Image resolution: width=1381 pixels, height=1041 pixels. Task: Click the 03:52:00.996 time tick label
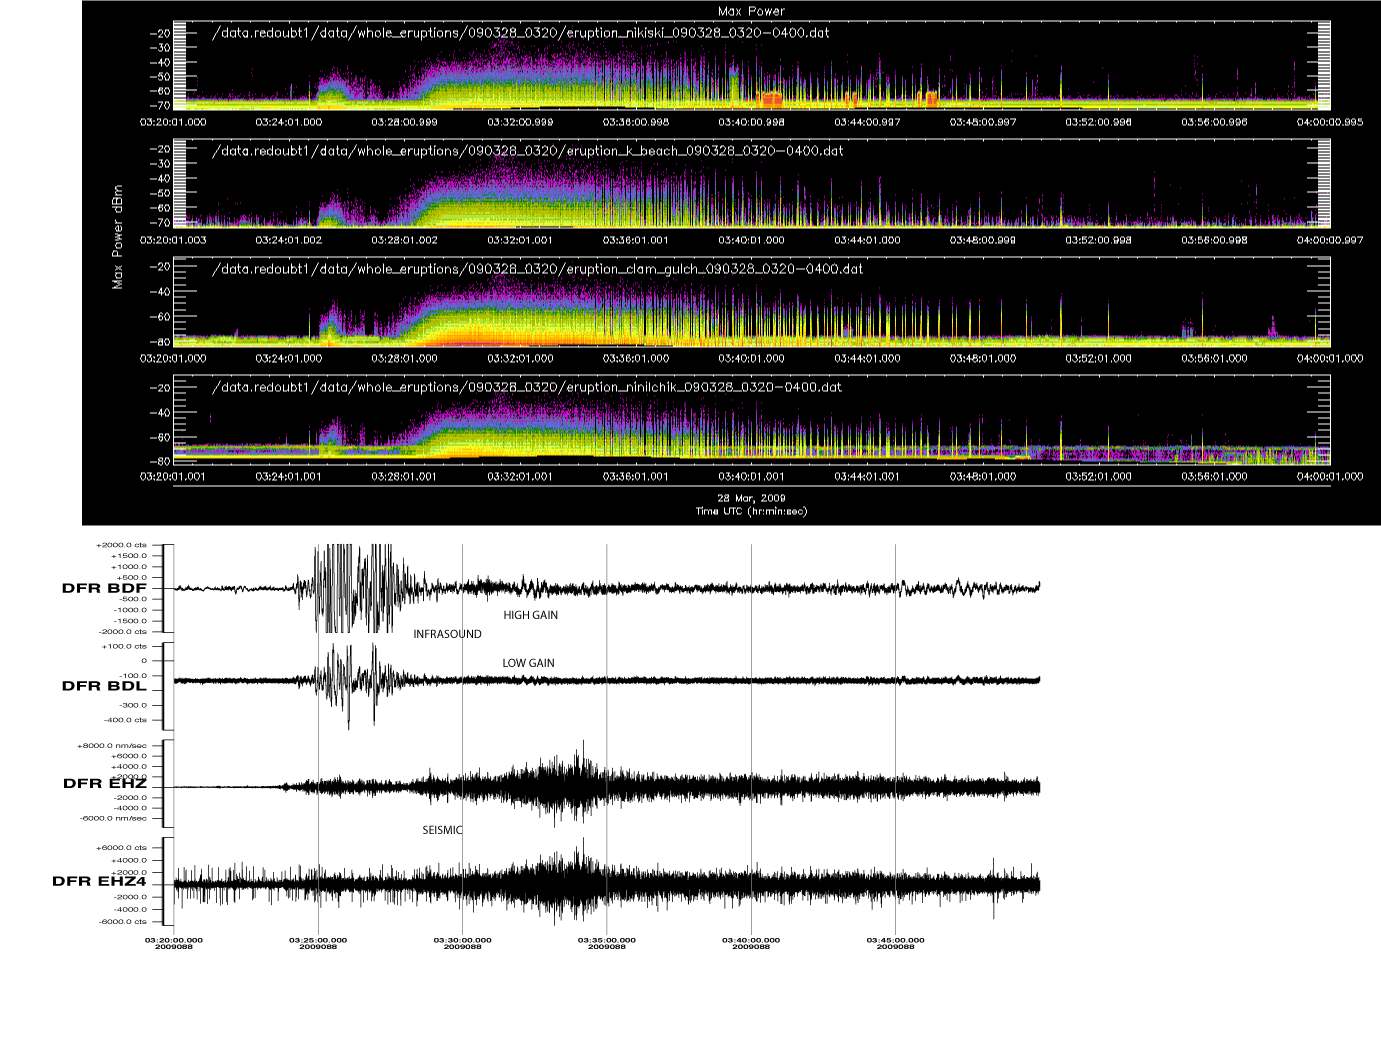coord(1099,122)
